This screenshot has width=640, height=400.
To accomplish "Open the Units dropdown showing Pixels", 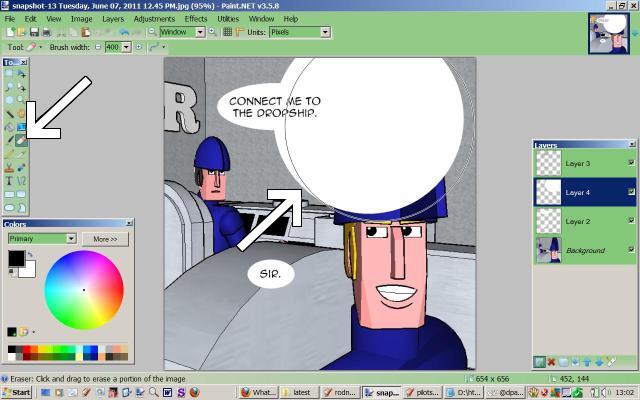I will pyautogui.click(x=325, y=32).
